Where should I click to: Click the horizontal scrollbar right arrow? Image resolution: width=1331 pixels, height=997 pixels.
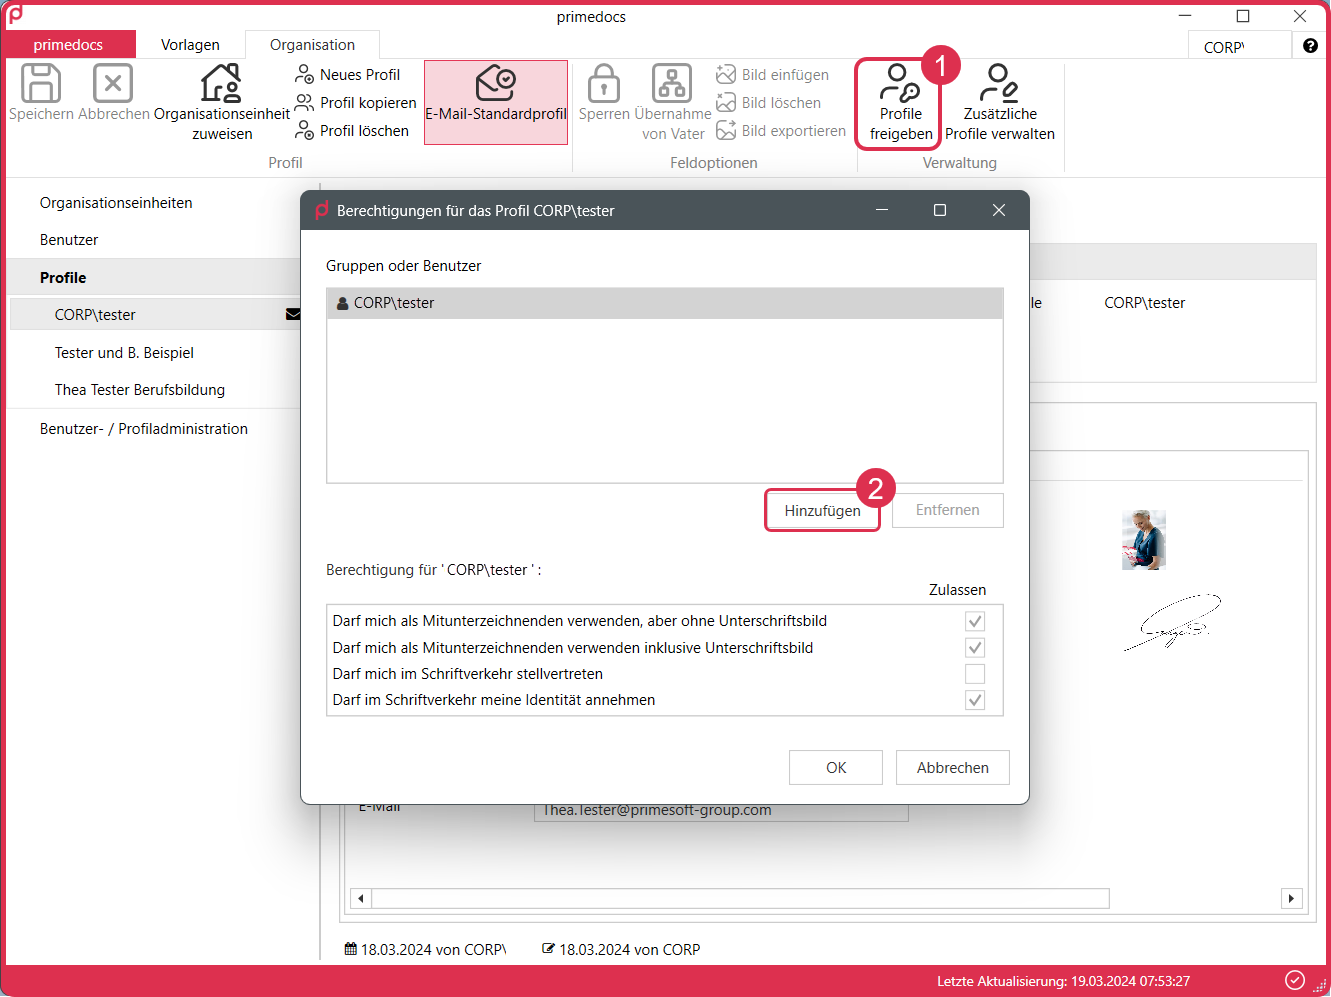pos(1292,898)
